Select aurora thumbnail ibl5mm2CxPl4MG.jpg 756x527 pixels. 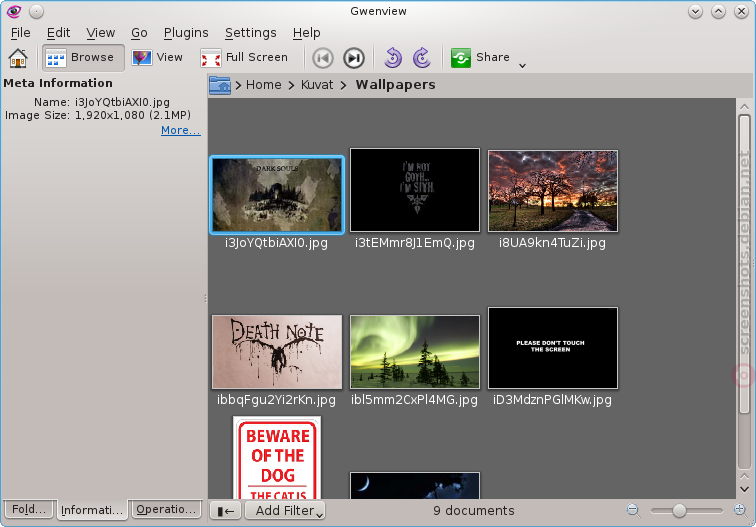(415, 352)
